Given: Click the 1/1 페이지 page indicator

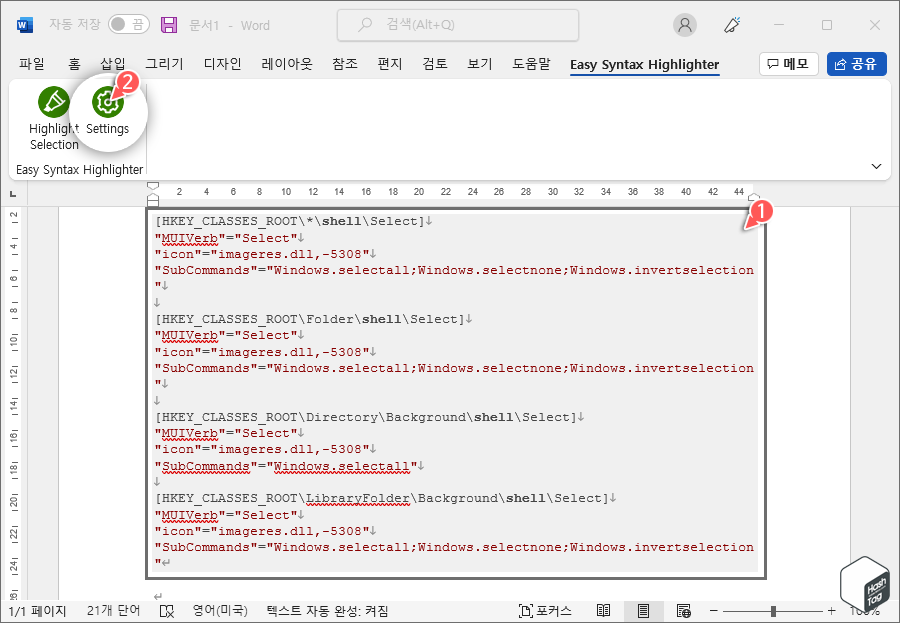Looking at the screenshot, I should pos(37,610).
